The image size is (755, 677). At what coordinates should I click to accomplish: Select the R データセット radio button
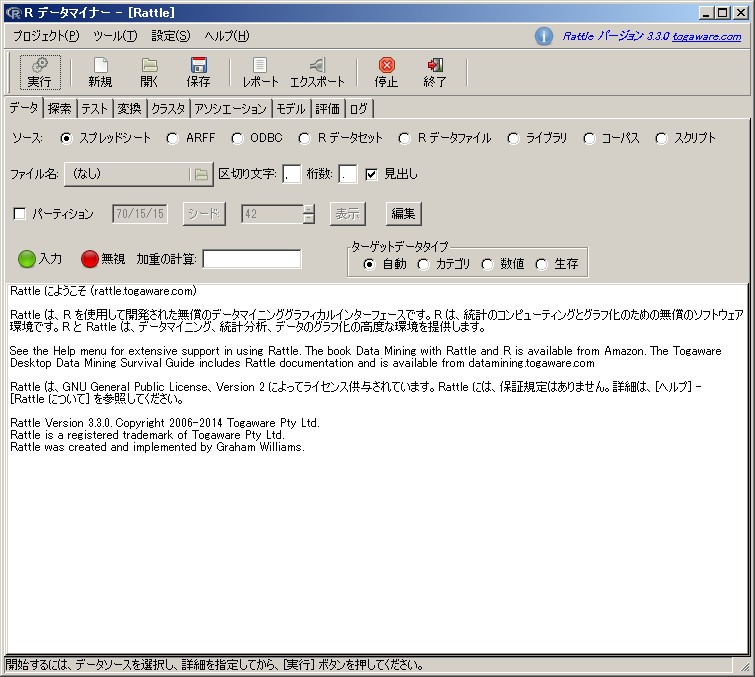[304, 139]
